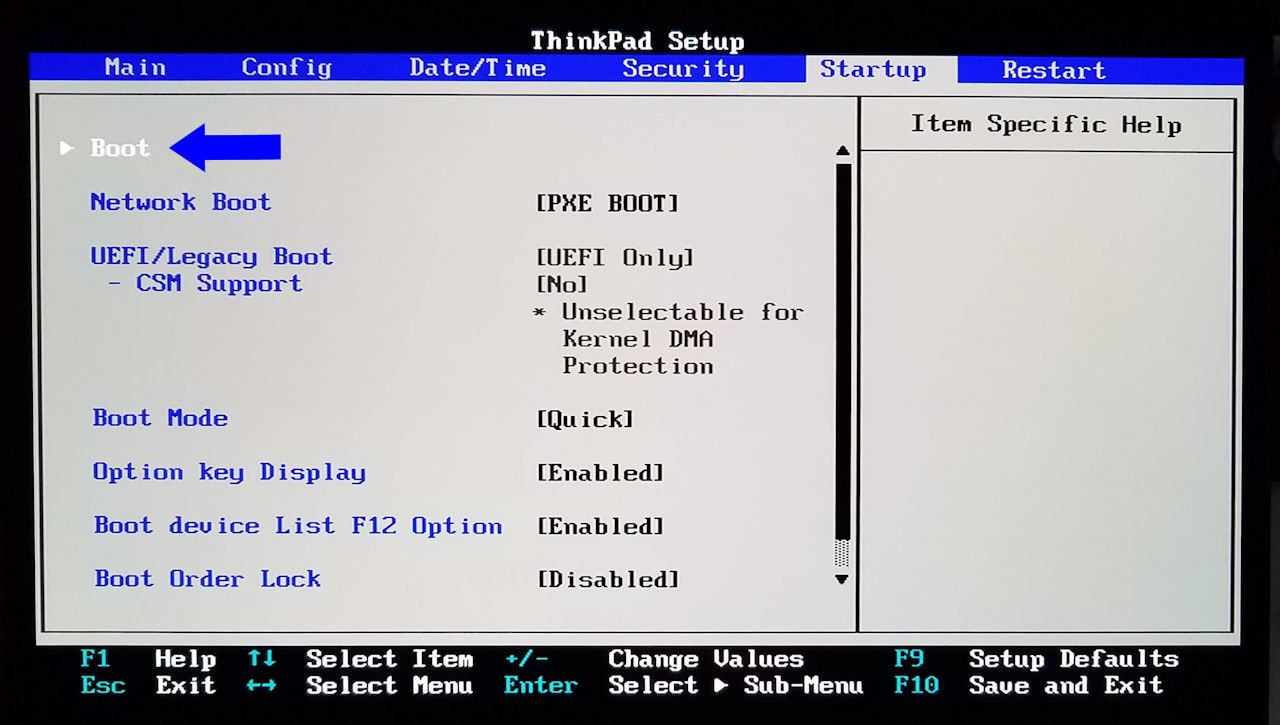The width and height of the screenshot is (1280, 725).
Task: Click the ThinkPad Setup title
Action: [637, 41]
